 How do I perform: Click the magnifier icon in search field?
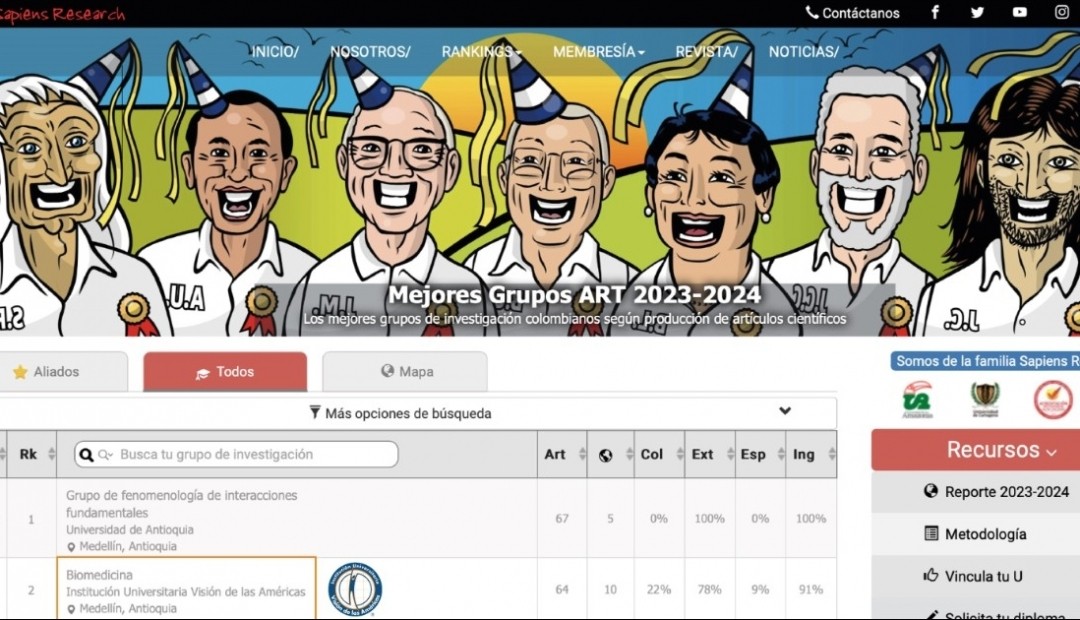point(86,455)
